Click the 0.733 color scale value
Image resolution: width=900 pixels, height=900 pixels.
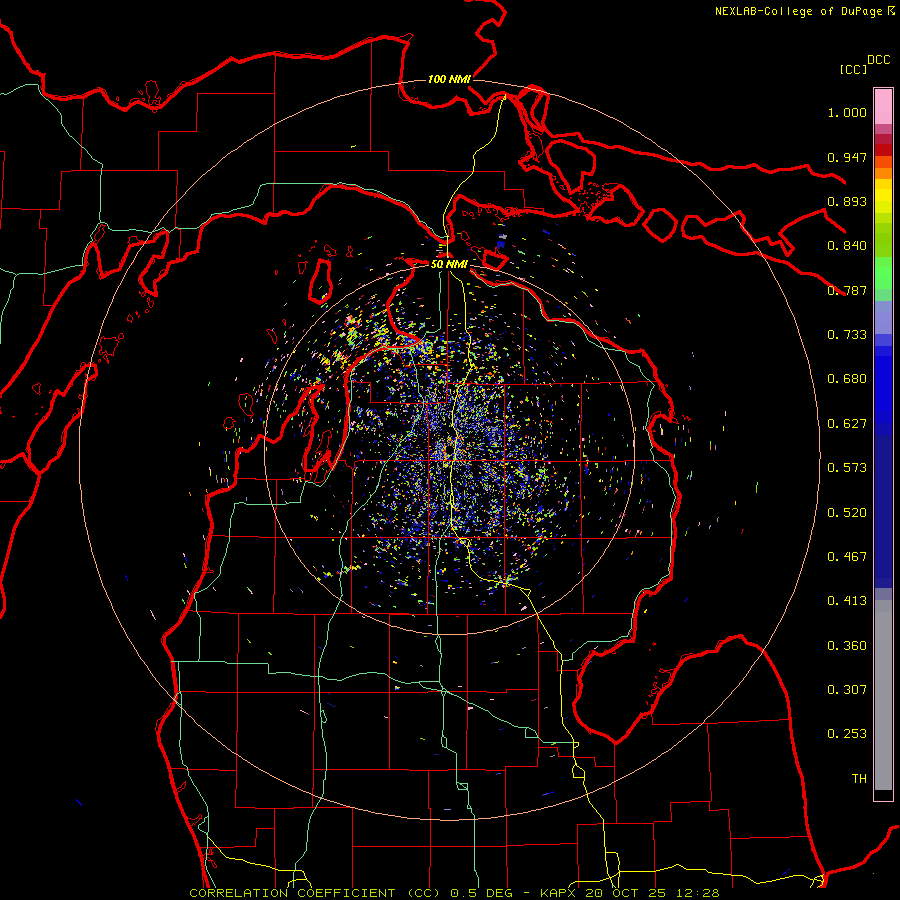[847, 335]
